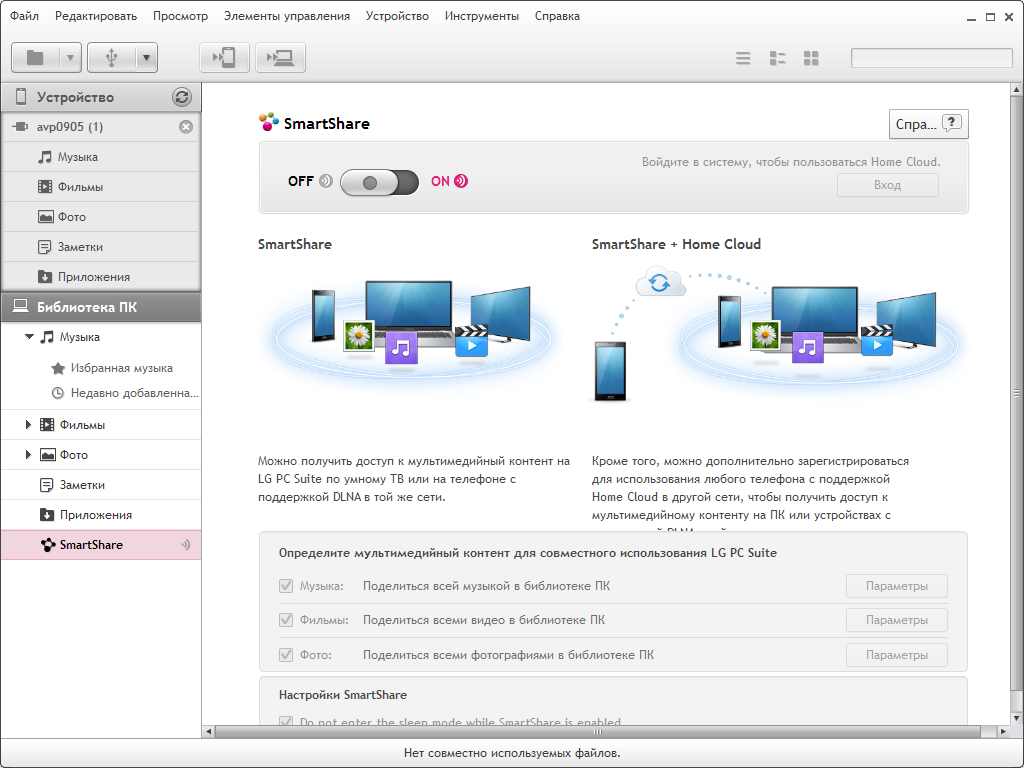
Task: Switch to plain list view
Action: [743, 58]
